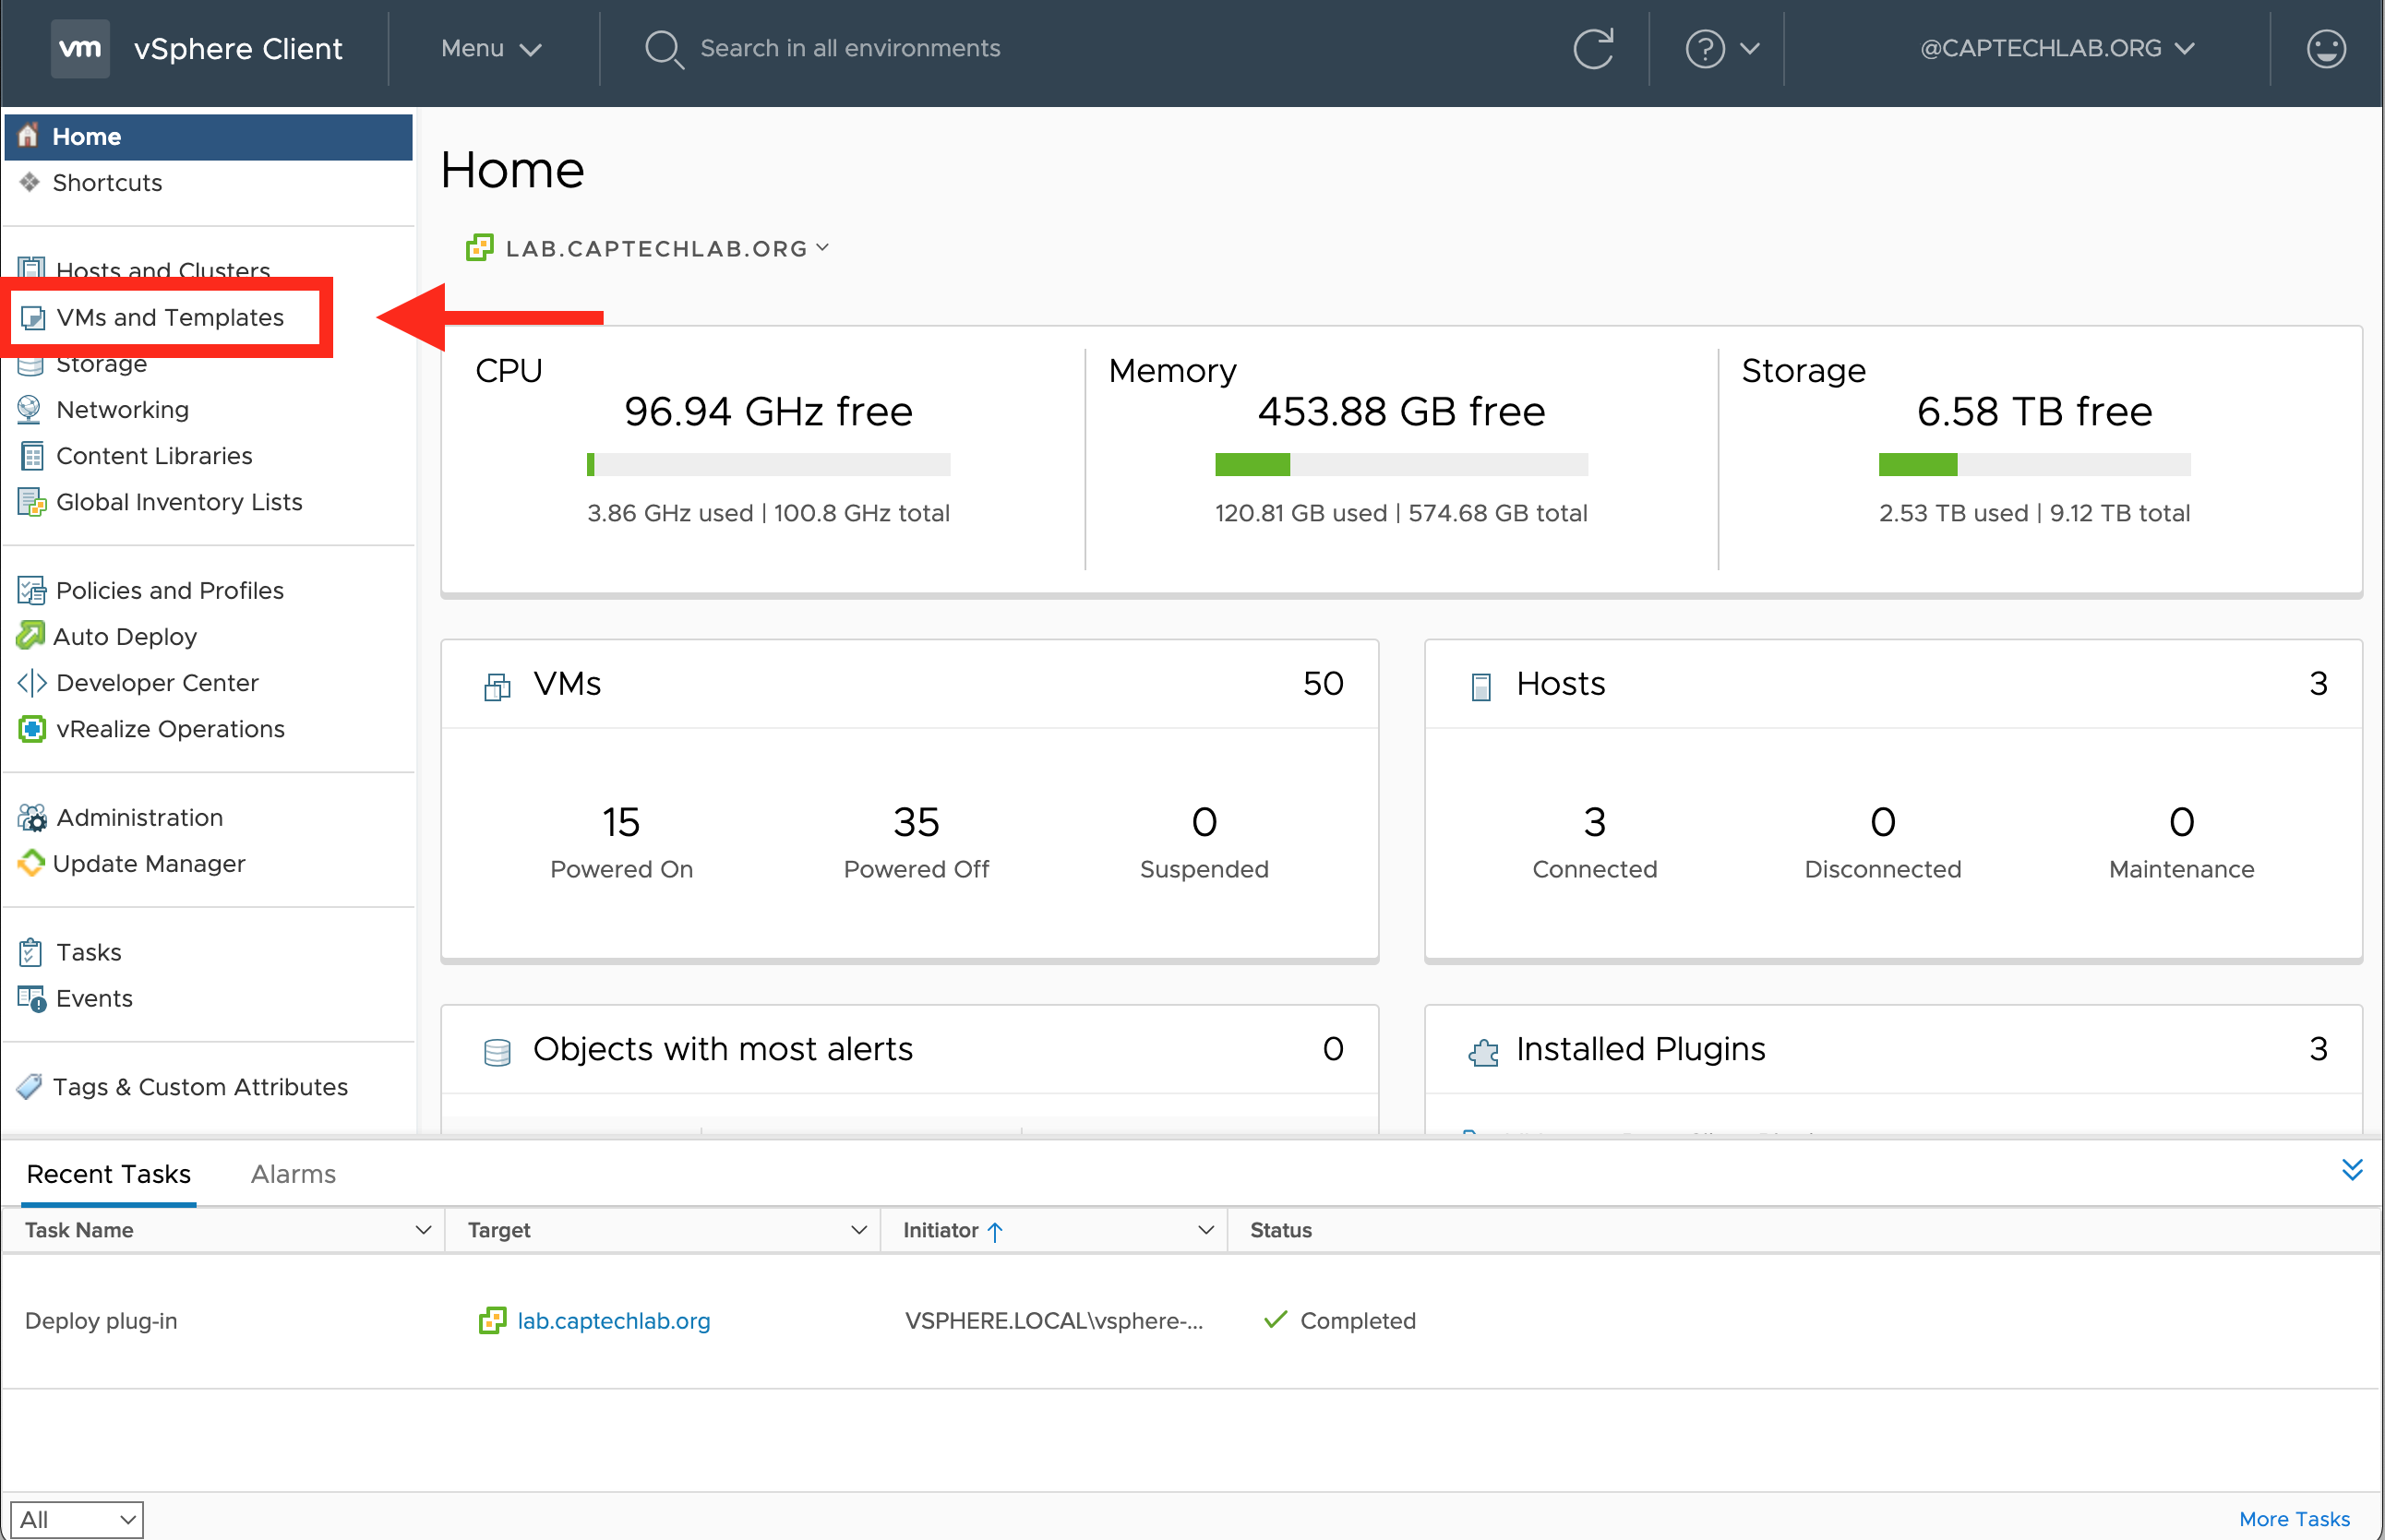
Task: Click the More Tasks link
Action: click(2293, 1518)
